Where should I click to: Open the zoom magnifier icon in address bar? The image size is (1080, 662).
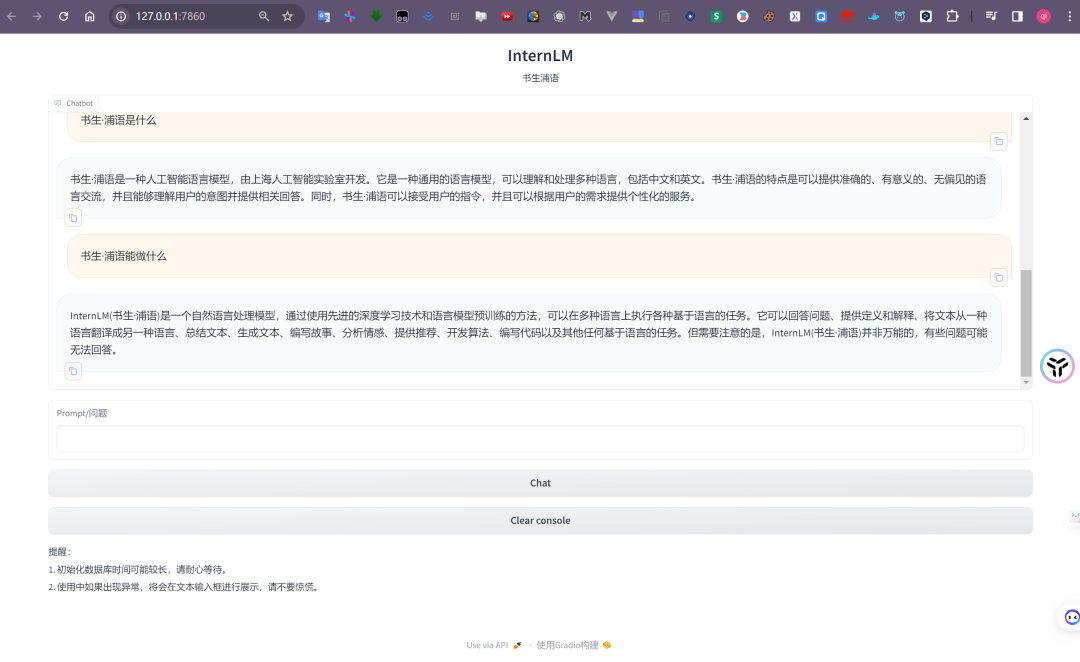264,16
